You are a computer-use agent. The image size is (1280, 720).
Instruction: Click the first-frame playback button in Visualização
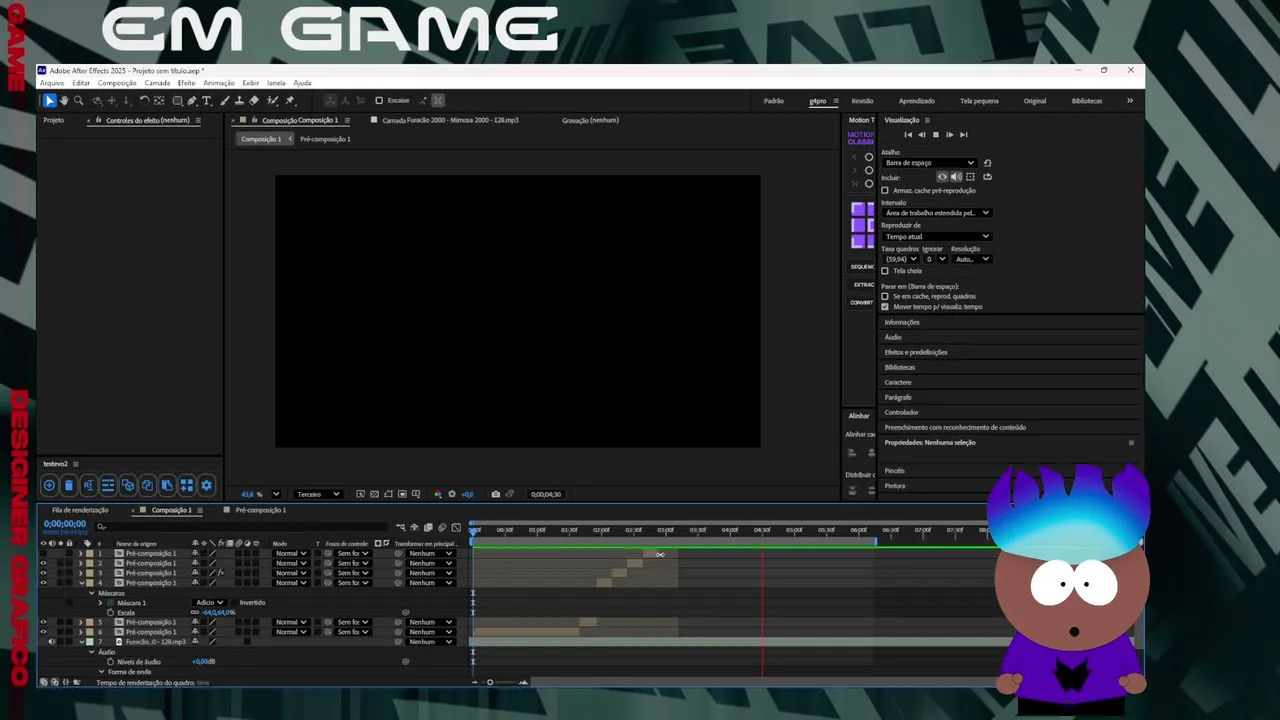(908, 134)
